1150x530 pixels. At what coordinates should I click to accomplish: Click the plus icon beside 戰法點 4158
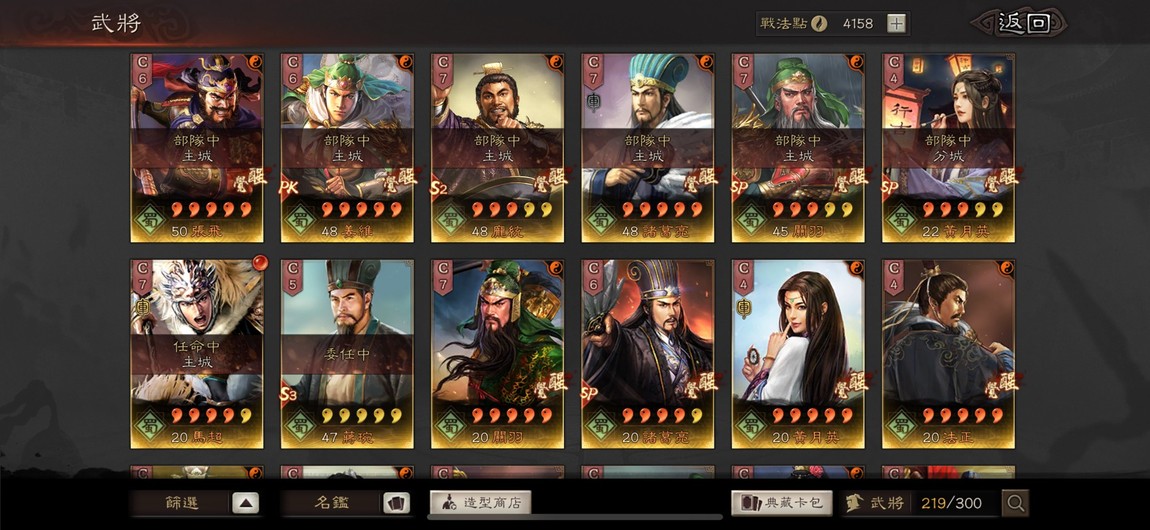[896, 23]
